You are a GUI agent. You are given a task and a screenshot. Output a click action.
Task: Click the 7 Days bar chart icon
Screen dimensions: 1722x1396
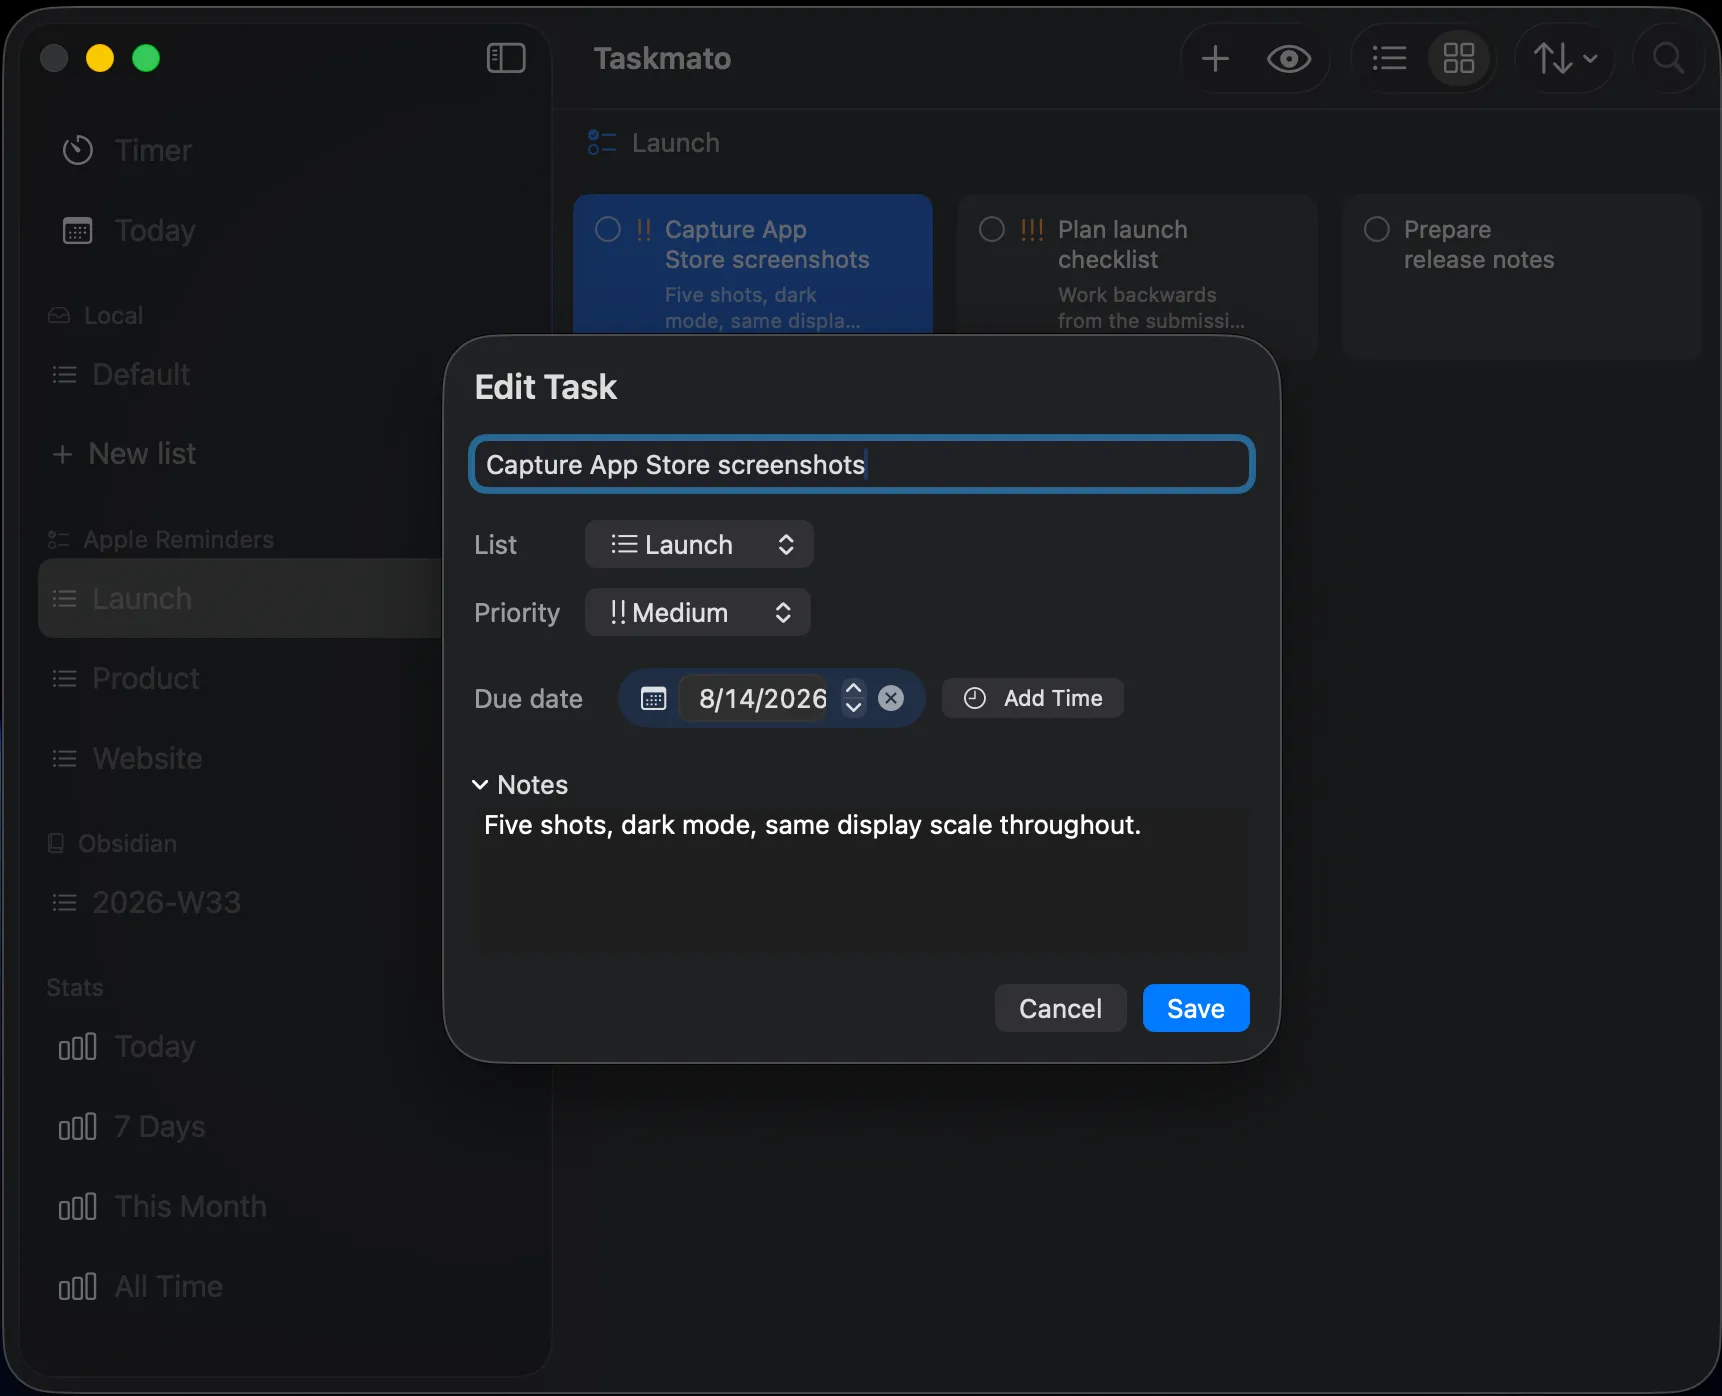point(78,1127)
